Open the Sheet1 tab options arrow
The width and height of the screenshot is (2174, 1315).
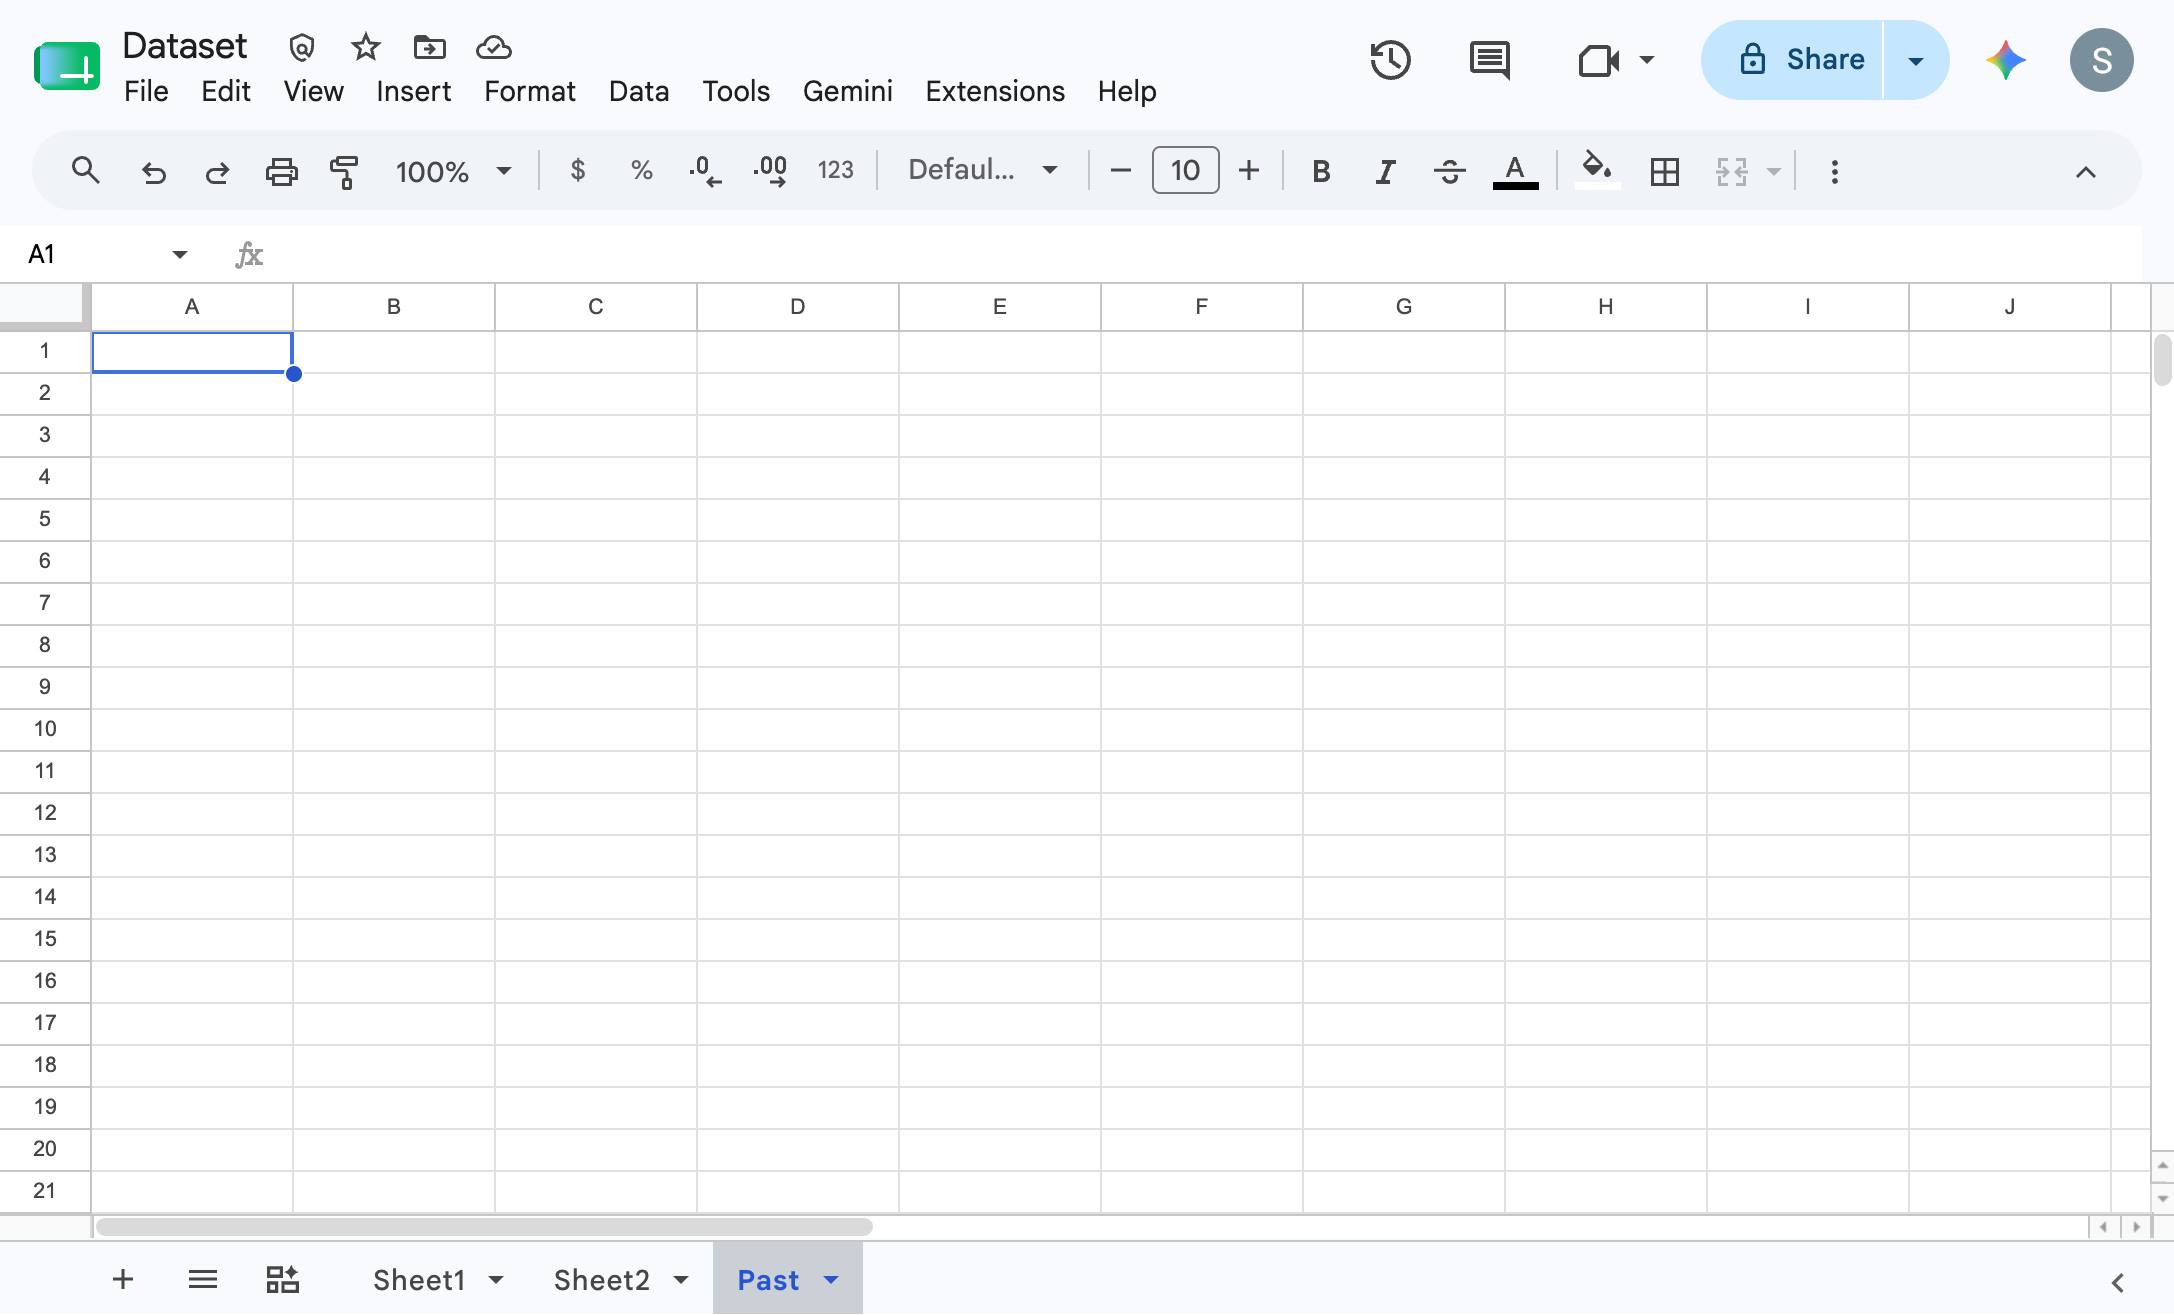[496, 1280]
